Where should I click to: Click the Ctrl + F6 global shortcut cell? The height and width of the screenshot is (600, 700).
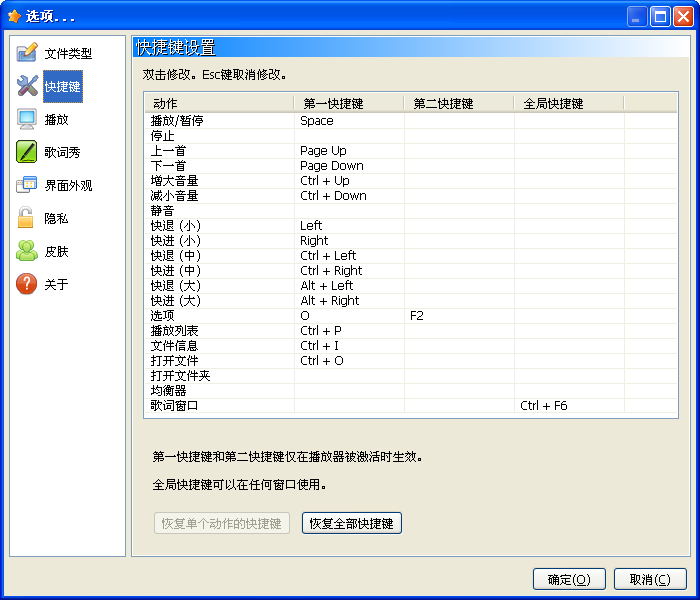[x=544, y=406]
